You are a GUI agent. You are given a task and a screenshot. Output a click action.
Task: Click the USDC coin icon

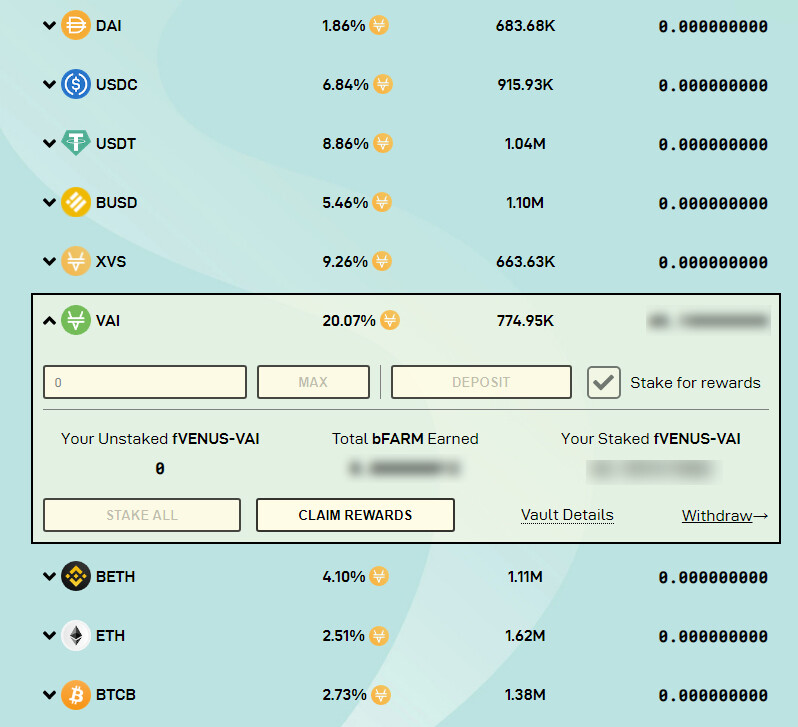tap(76, 84)
